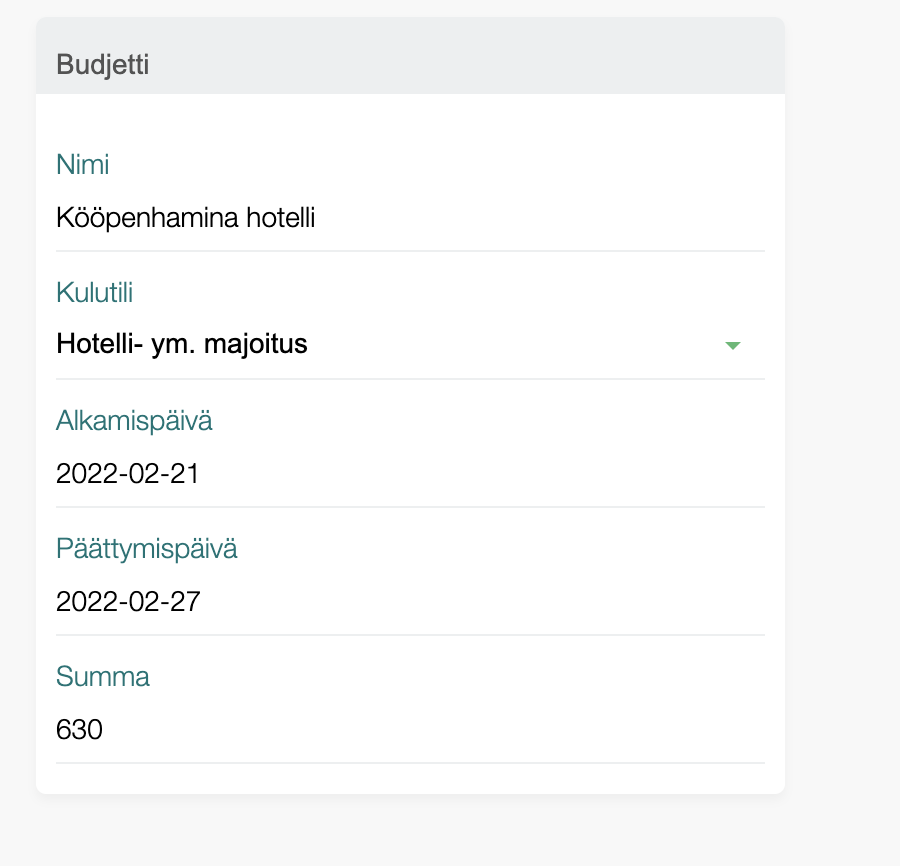Click the word 'hotelli' in Nimi
The width and height of the screenshot is (900, 866).
[x=281, y=218]
